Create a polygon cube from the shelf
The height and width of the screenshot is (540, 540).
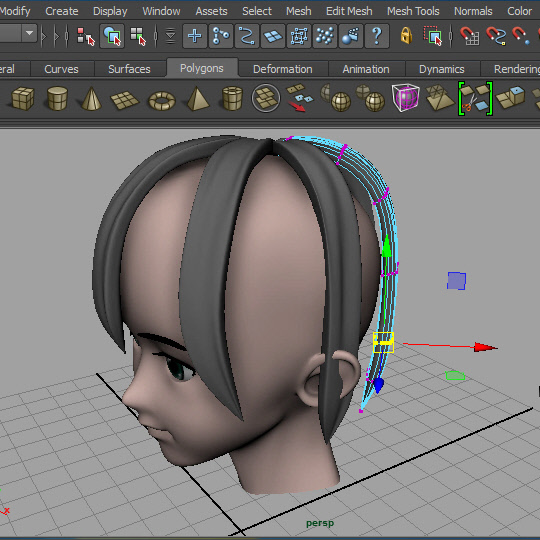[x=23, y=98]
